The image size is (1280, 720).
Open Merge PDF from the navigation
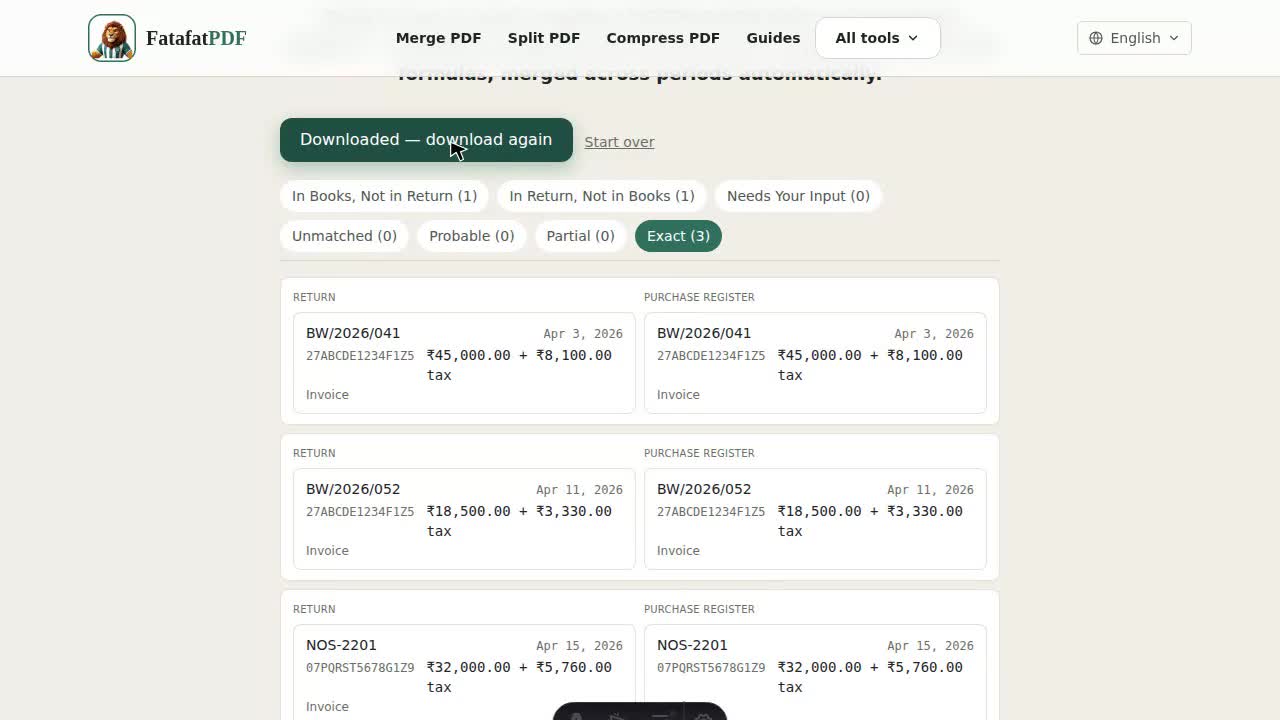click(x=438, y=38)
